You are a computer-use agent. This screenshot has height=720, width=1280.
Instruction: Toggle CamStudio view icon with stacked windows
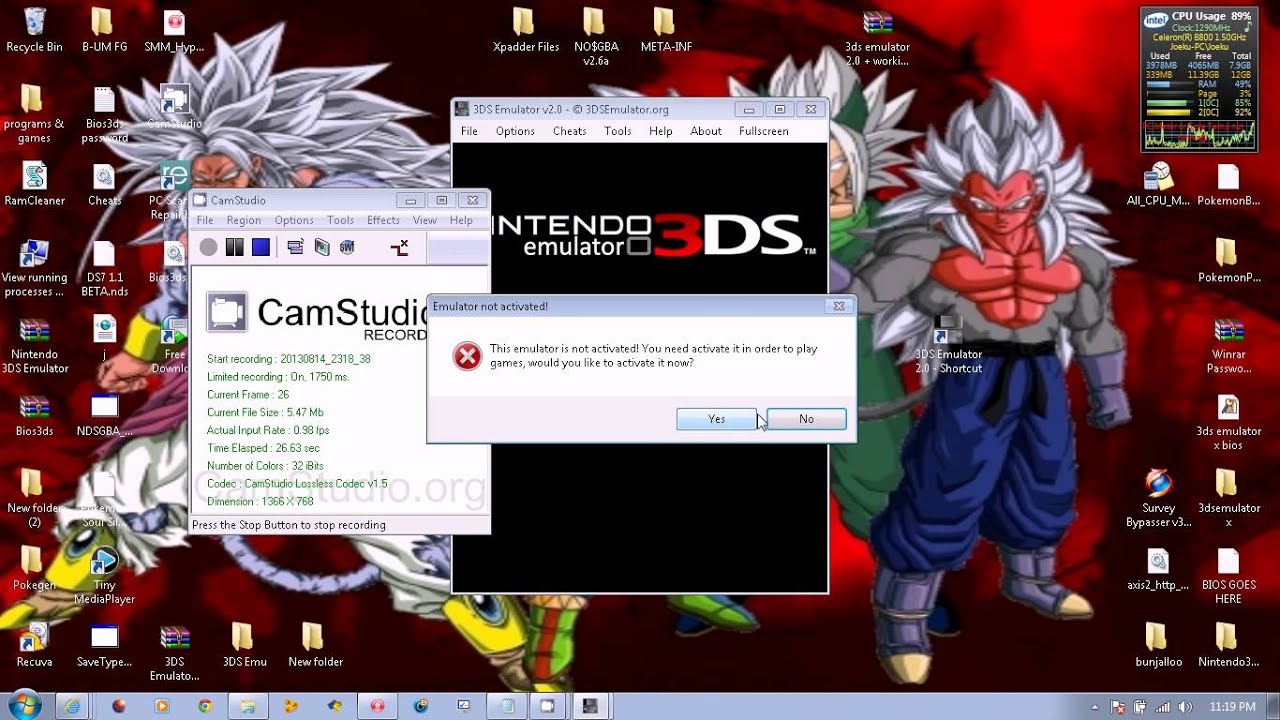click(x=295, y=247)
